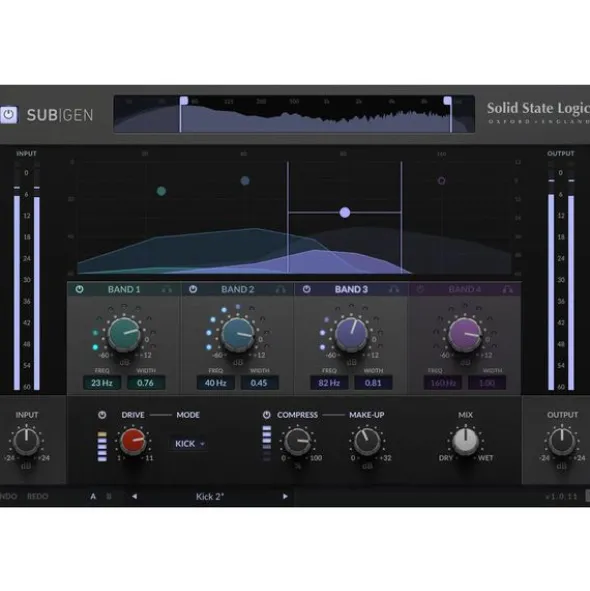This screenshot has height=591, width=590.
Task: Select the BAND 3 header tab
Action: (x=351, y=289)
